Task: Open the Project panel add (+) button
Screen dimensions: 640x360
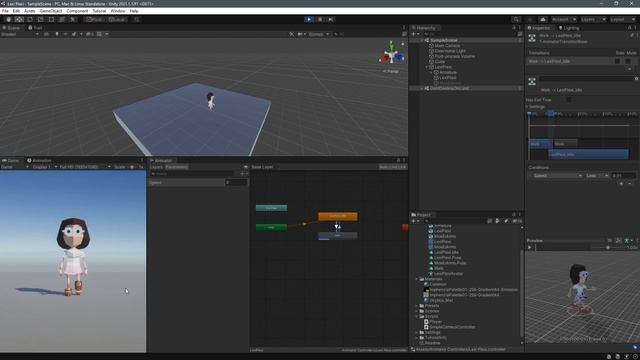Action: (x=415, y=221)
